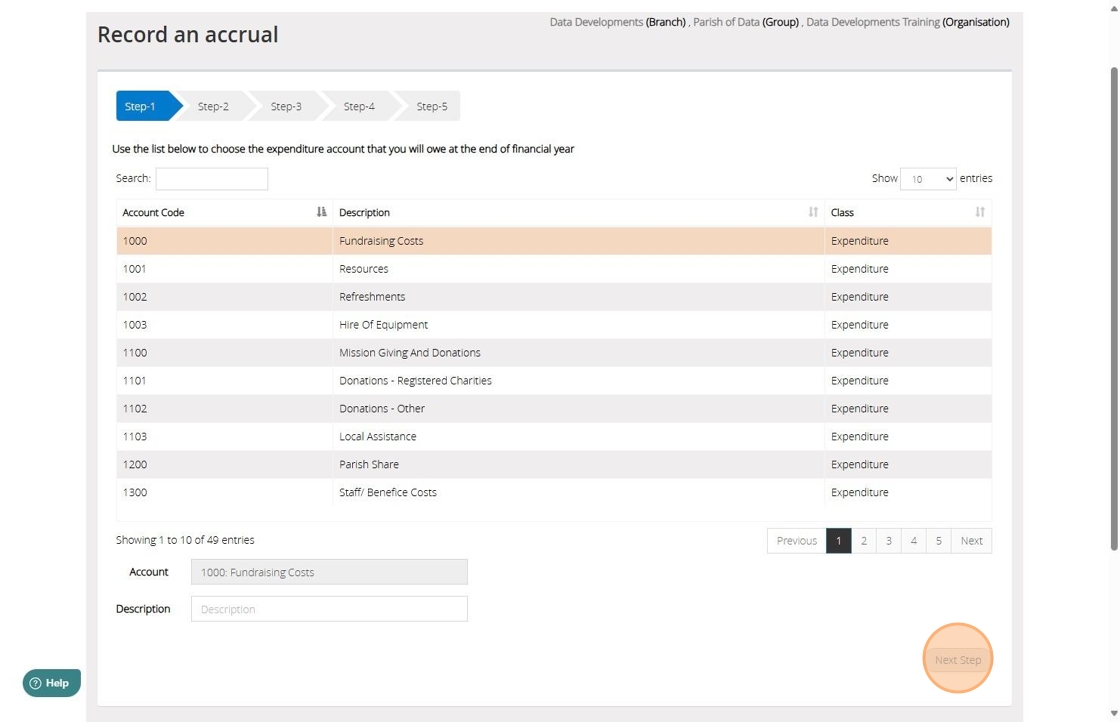This screenshot has height=722, width=1120.
Task: Click Expenditure class in row 1102
Action: tap(859, 408)
